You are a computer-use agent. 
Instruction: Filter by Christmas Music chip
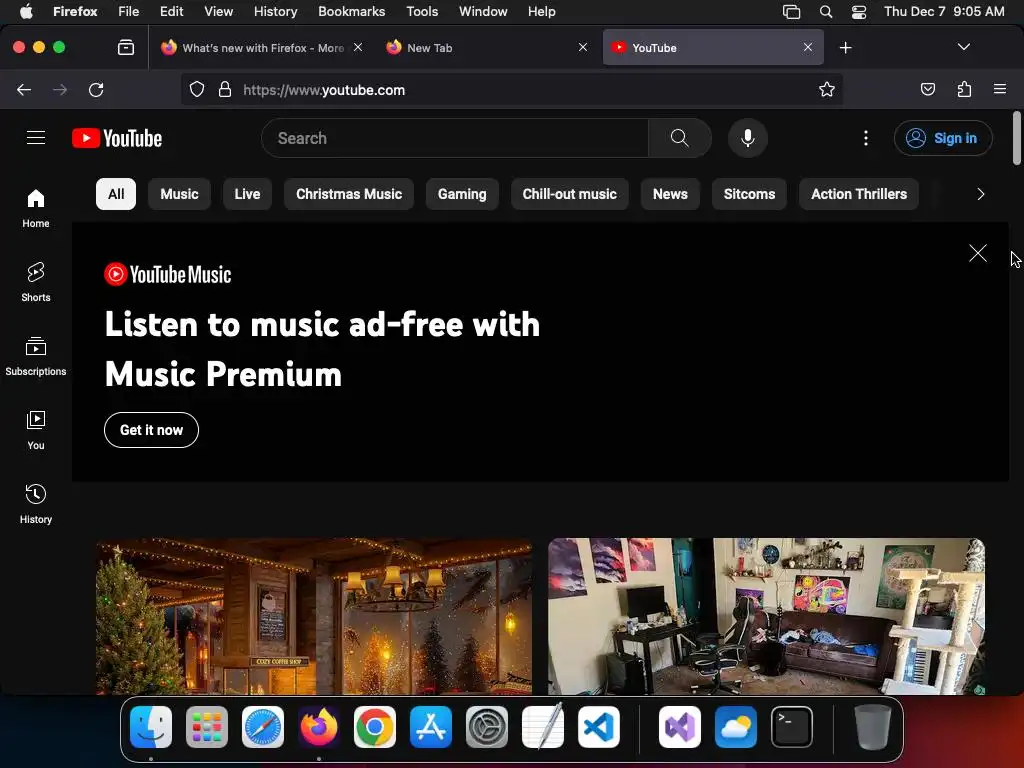(349, 194)
